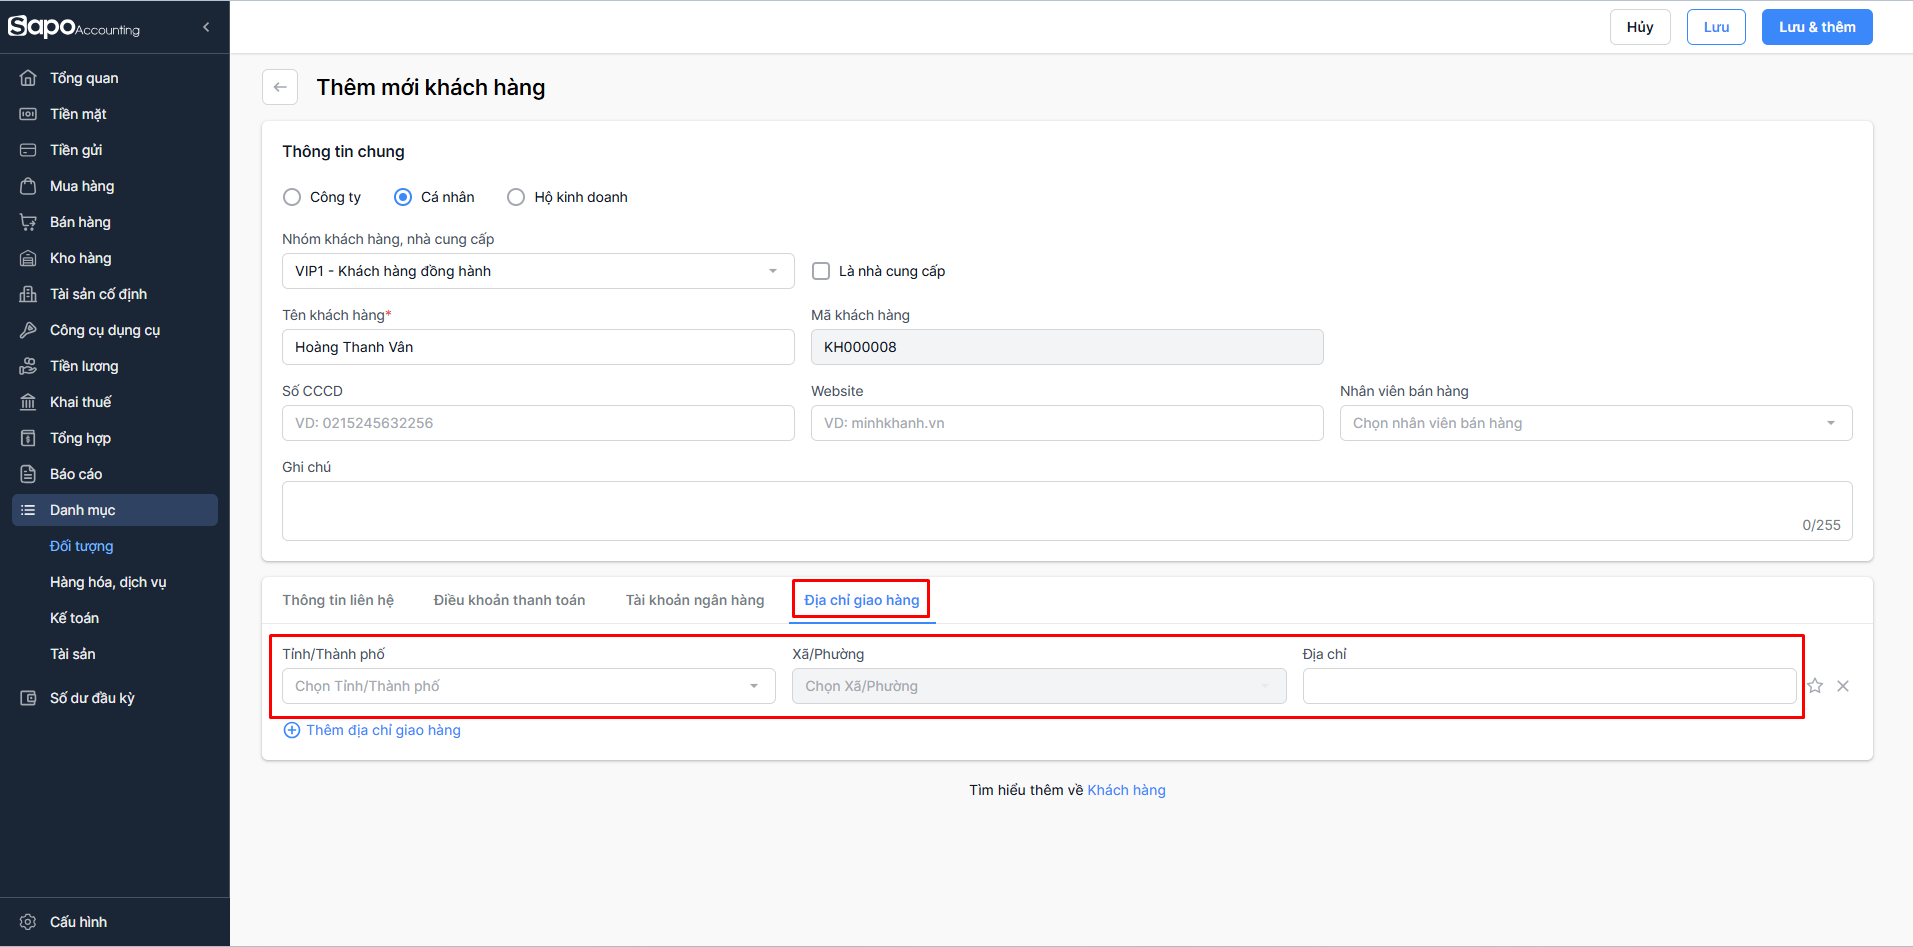Open the customer group dropdown showing VIP1
Image resolution: width=1913 pixels, height=947 pixels.
[537, 271]
